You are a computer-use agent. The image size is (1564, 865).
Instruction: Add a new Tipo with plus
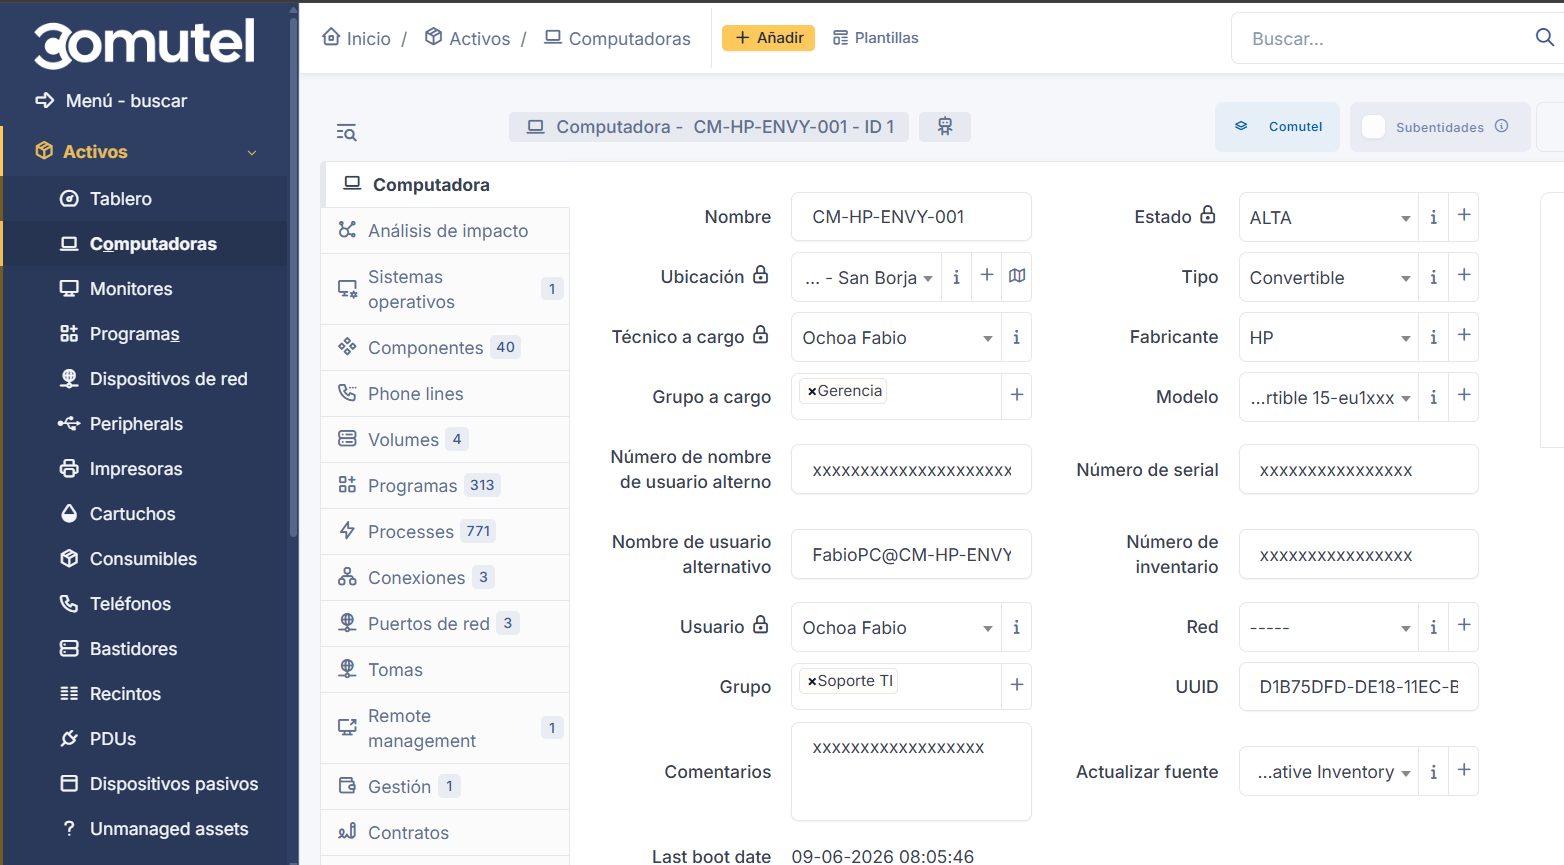click(x=1464, y=275)
